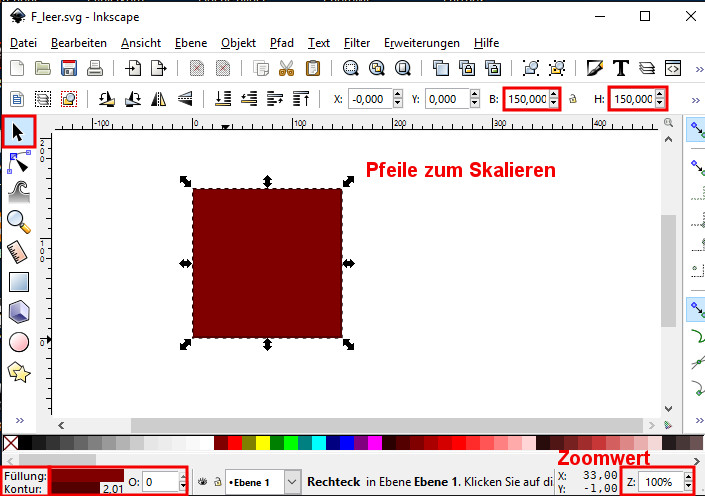Paste from clipboard icon
Image resolution: width=705 pixels, height=496 pixels.
312,68
